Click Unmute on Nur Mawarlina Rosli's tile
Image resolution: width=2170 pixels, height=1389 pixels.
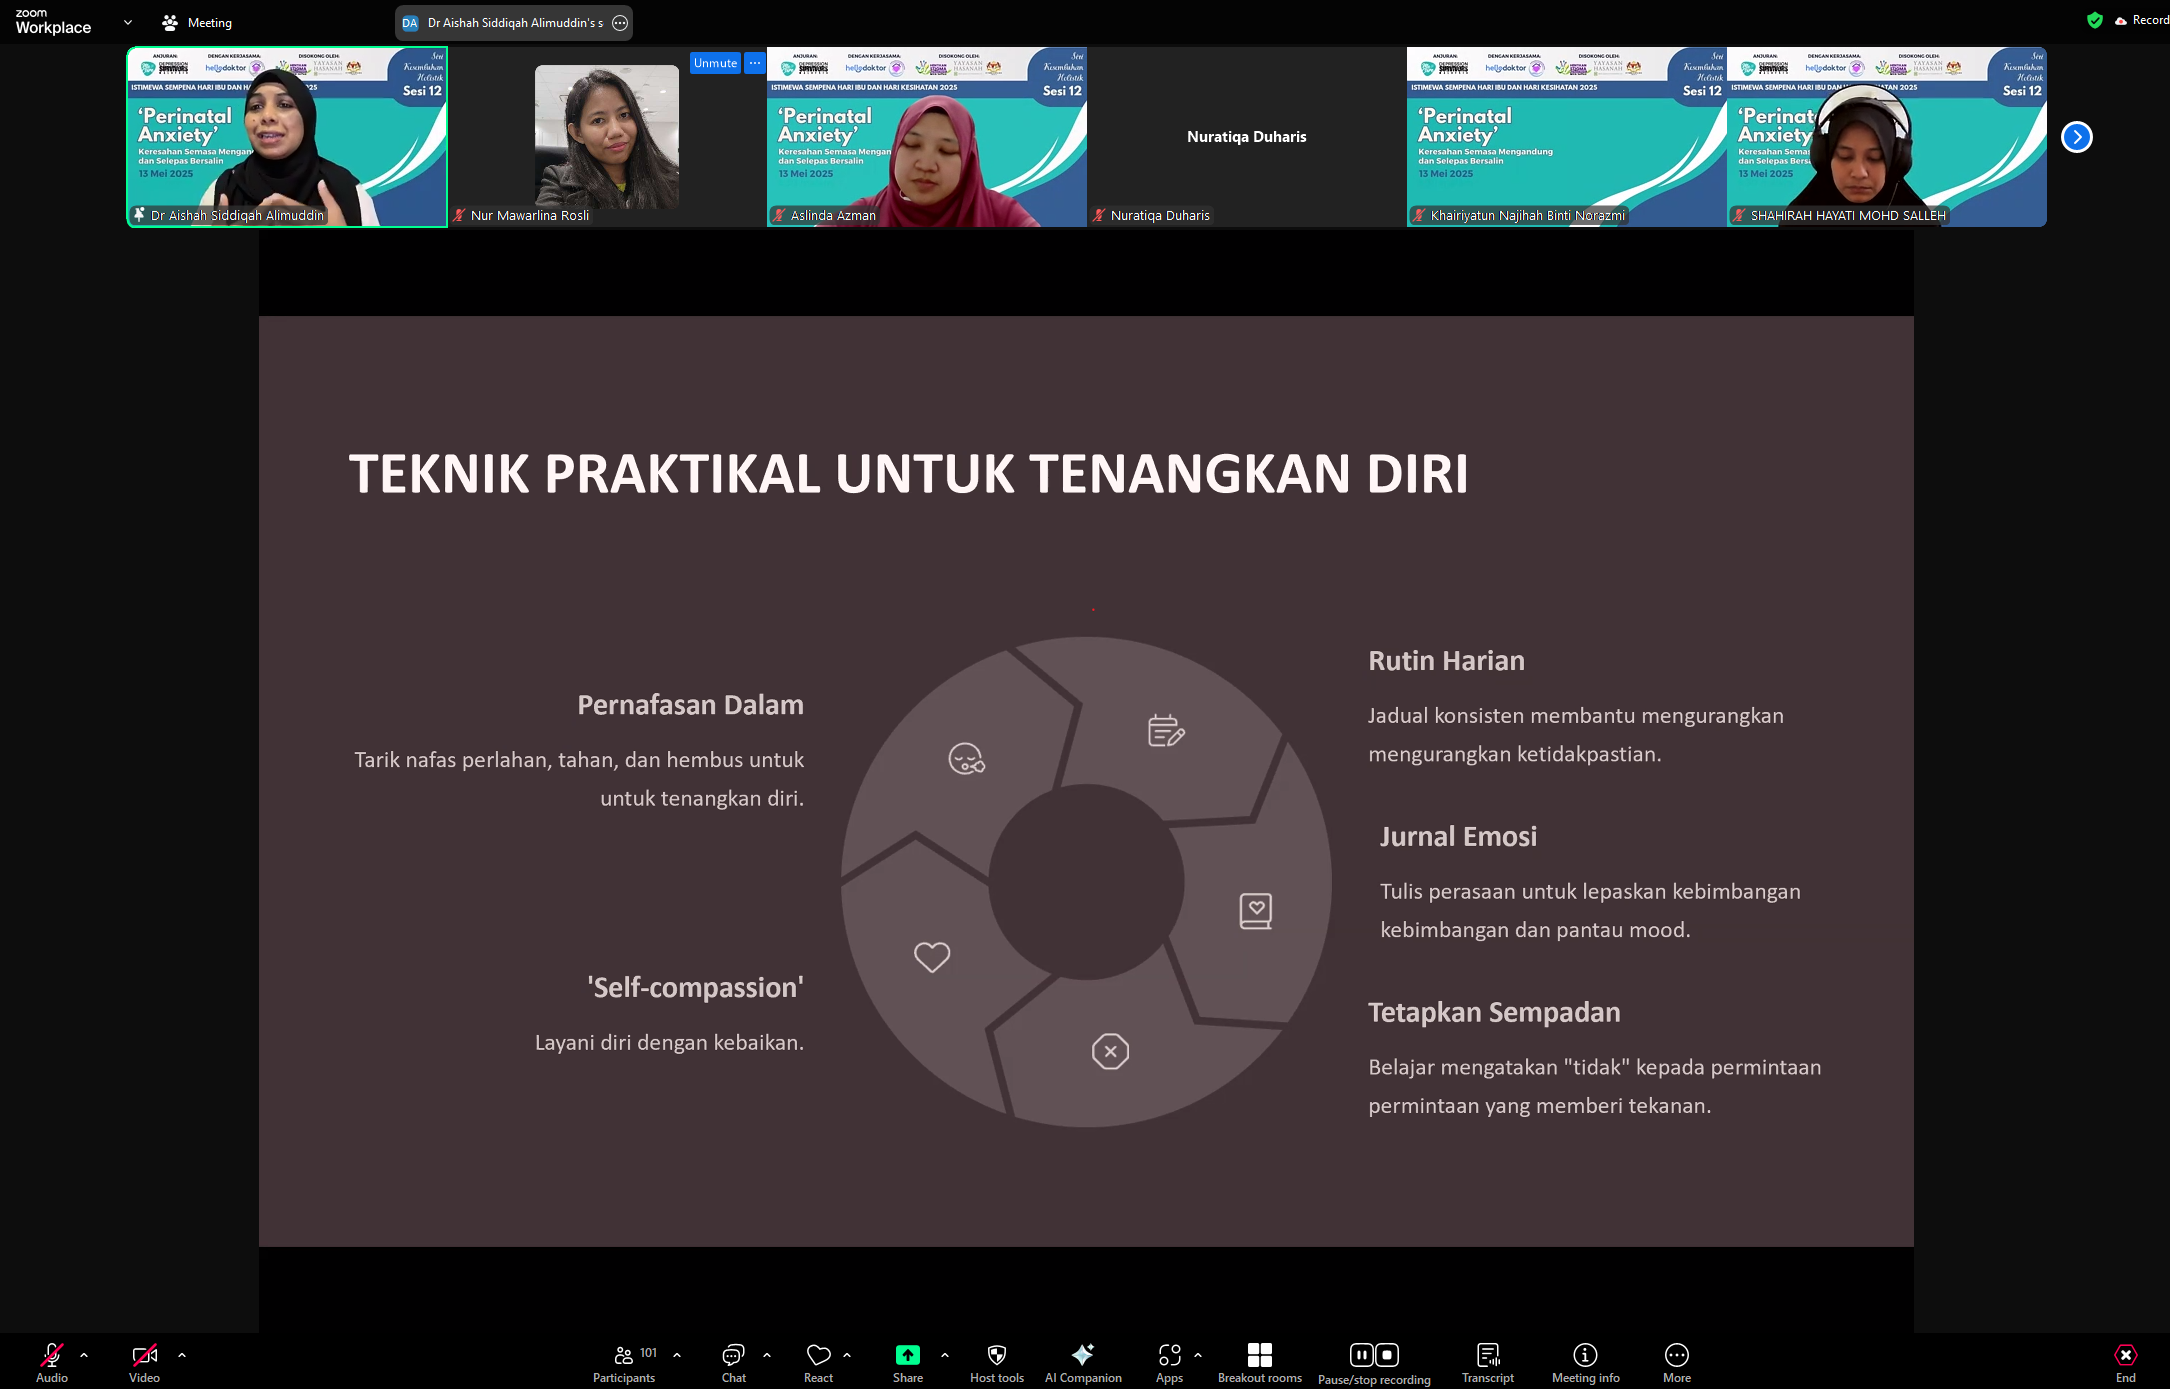coord(715,63)
